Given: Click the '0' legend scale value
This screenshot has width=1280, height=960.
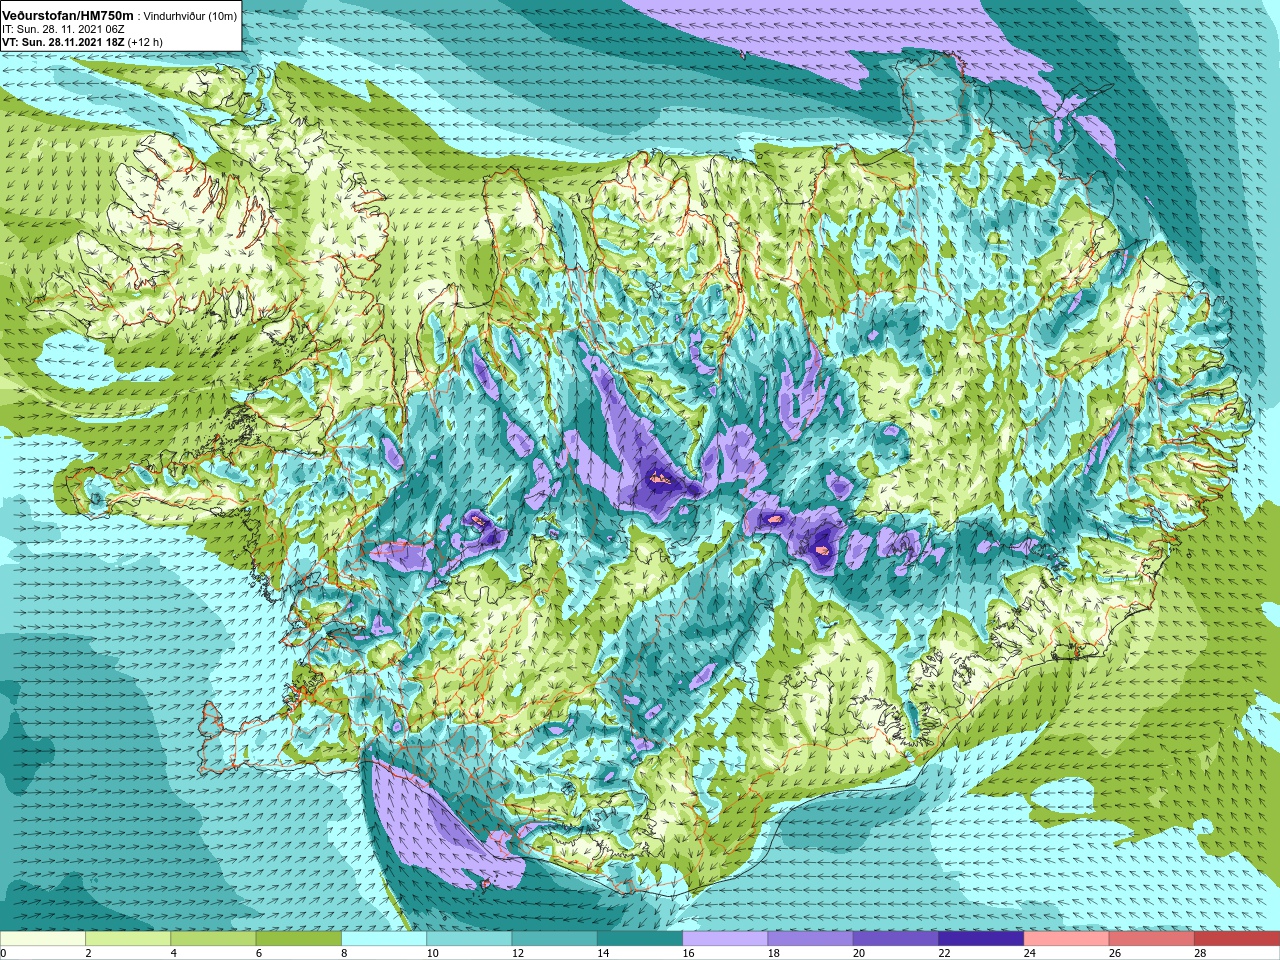Looking at the screenshot, I should [3, 953].
